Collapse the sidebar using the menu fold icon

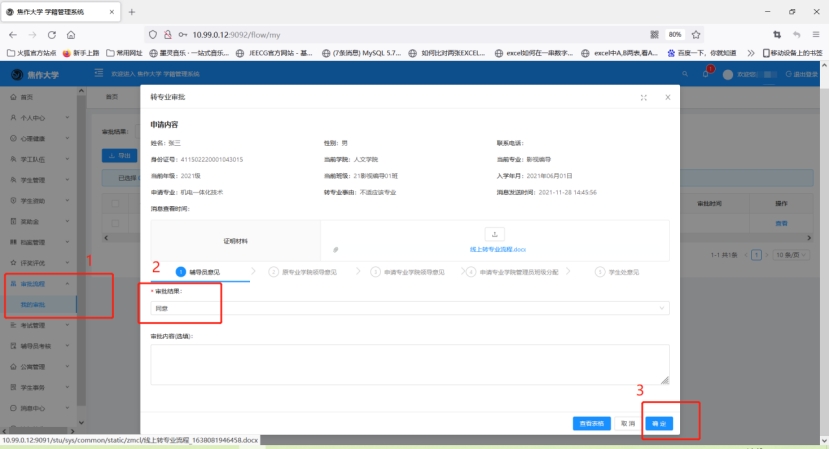pyautogui.click(x=98, y=74)
